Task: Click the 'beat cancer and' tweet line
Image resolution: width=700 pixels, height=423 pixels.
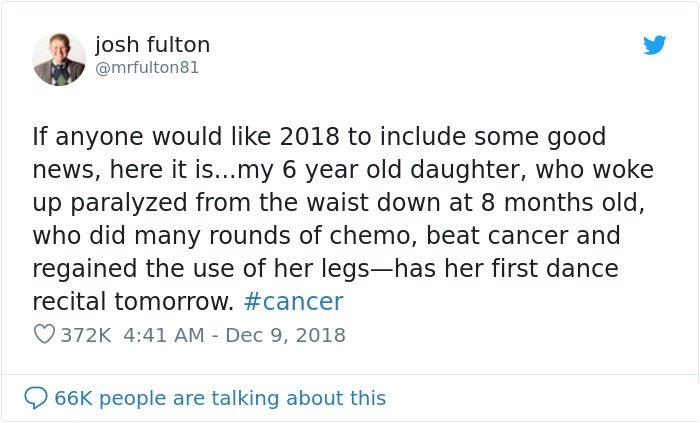Action: [523, 235]
